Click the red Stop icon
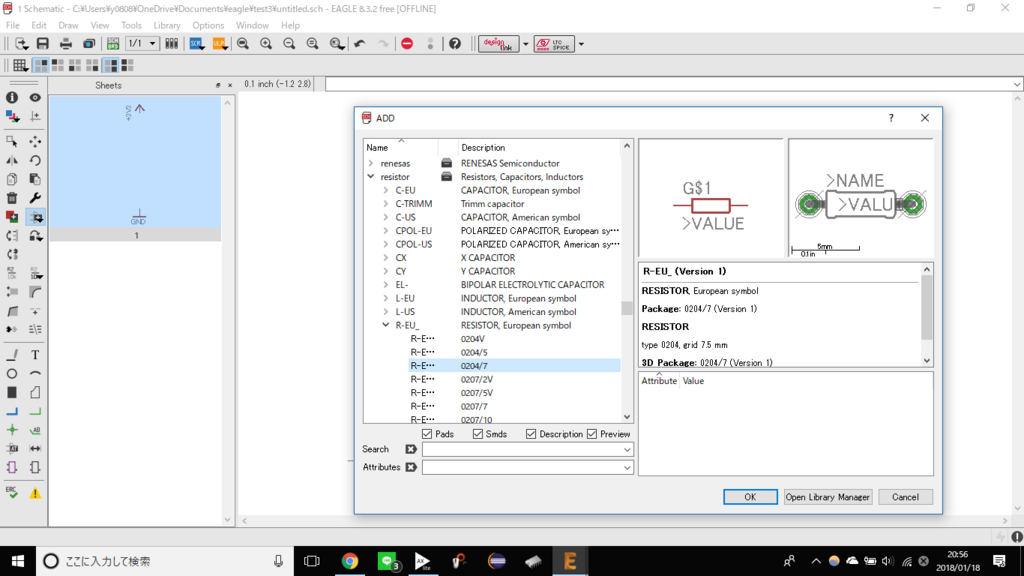This screenshot has width=1024, height=576. 407,44
